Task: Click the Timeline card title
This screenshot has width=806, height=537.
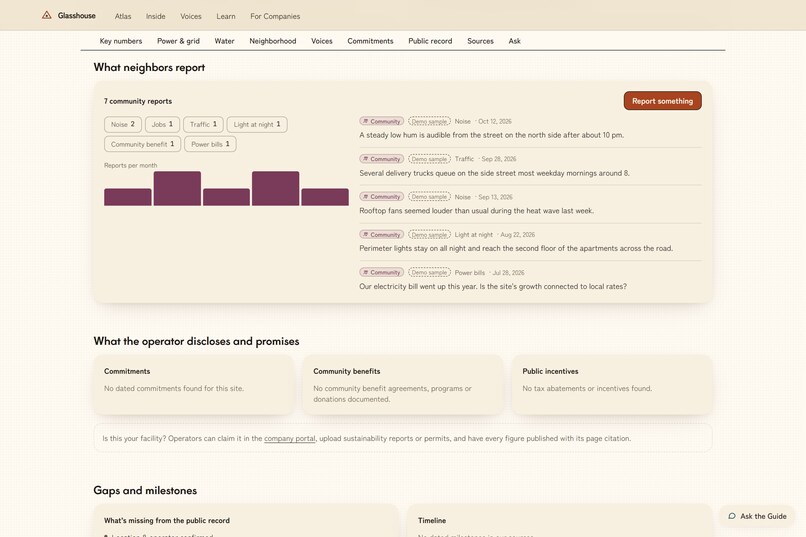Action: coord(432,521)
